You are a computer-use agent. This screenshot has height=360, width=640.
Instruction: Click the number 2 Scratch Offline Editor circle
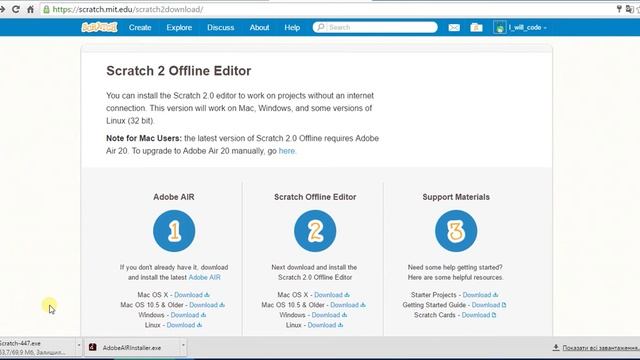tap(315, 231)
